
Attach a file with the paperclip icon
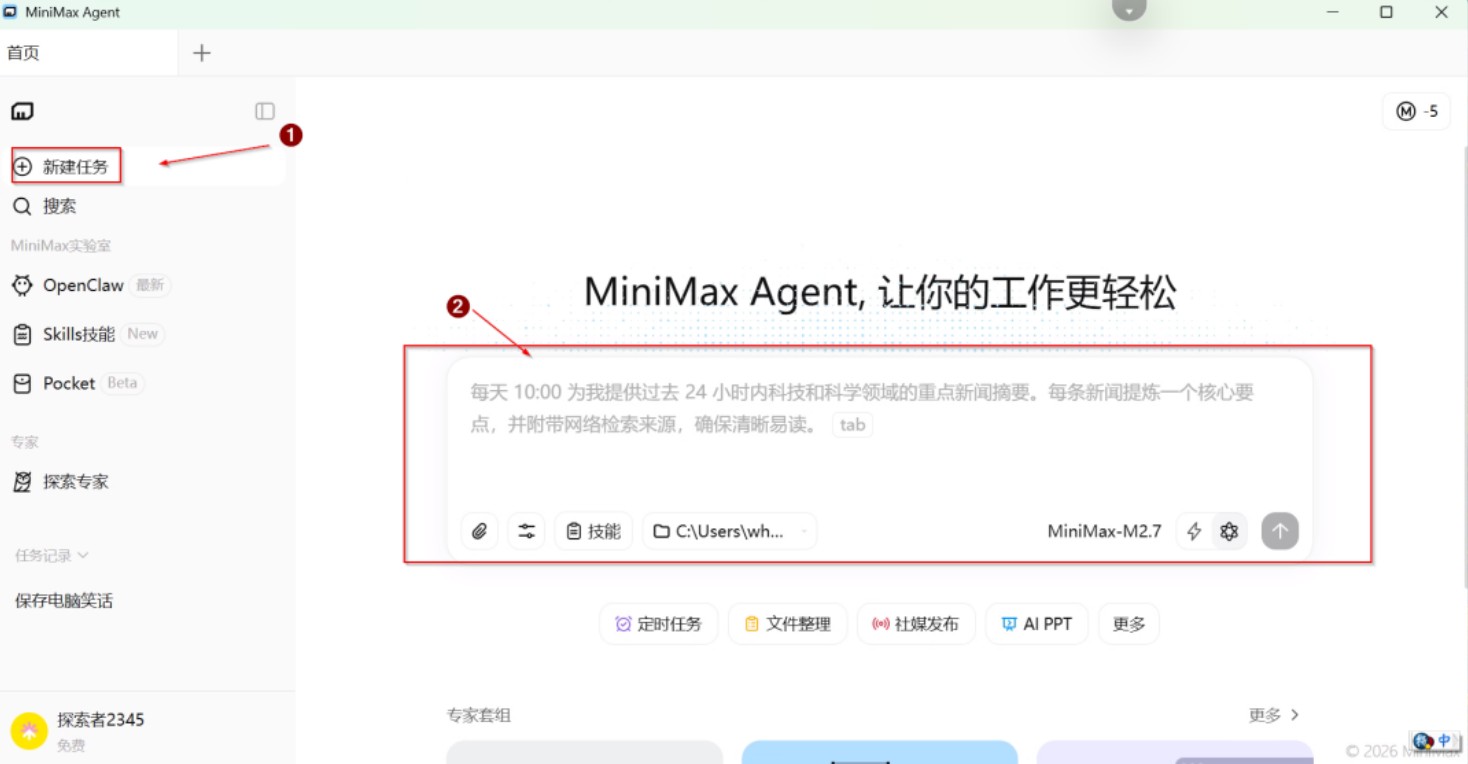click(x=479, y=532)
